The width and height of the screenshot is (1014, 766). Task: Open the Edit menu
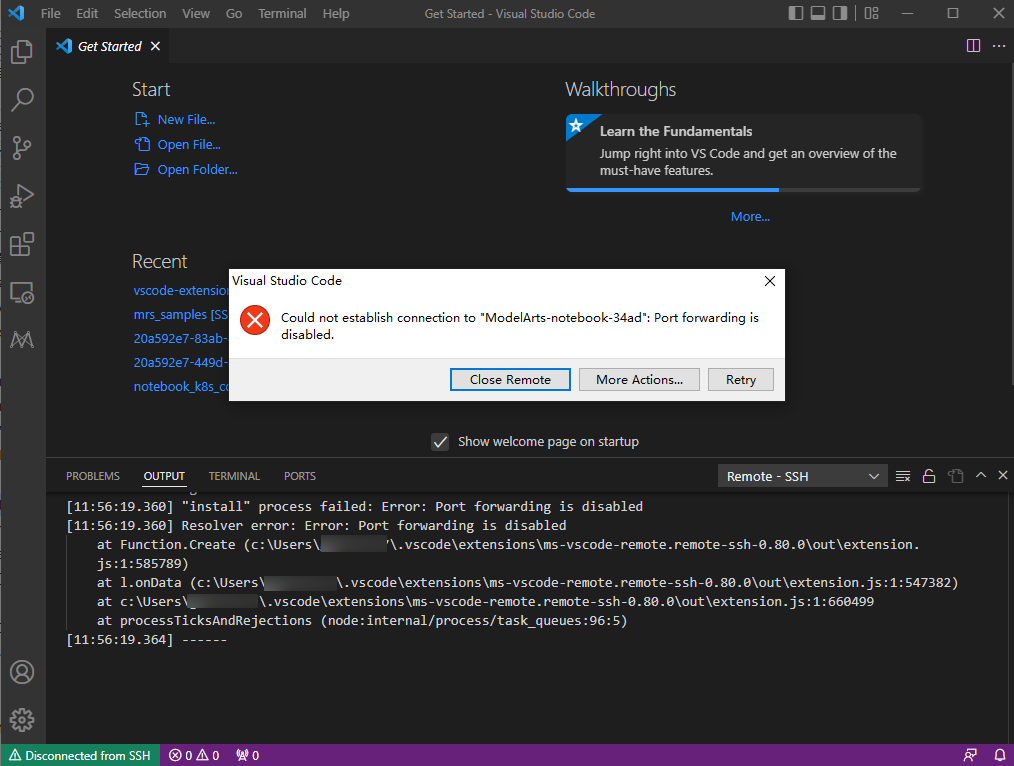click(x=87, y=14)
